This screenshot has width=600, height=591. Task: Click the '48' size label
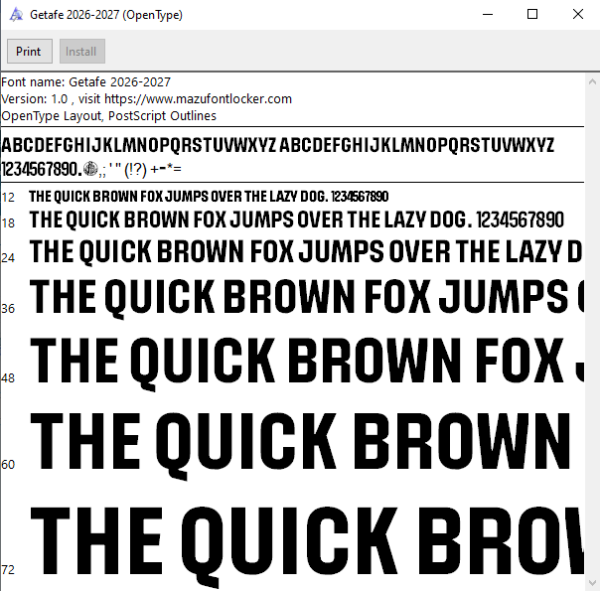pyautogui.click(x=8, y=378)
